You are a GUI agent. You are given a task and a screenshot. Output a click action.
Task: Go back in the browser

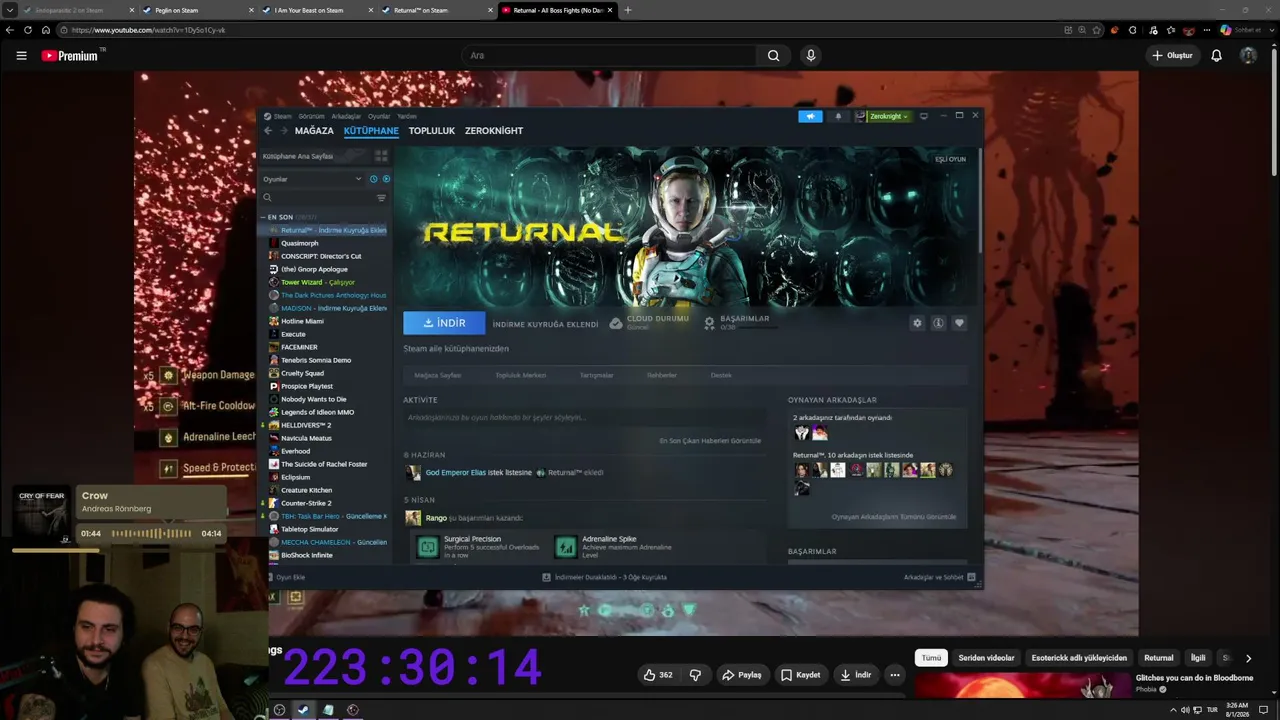(x=10, y=30)
